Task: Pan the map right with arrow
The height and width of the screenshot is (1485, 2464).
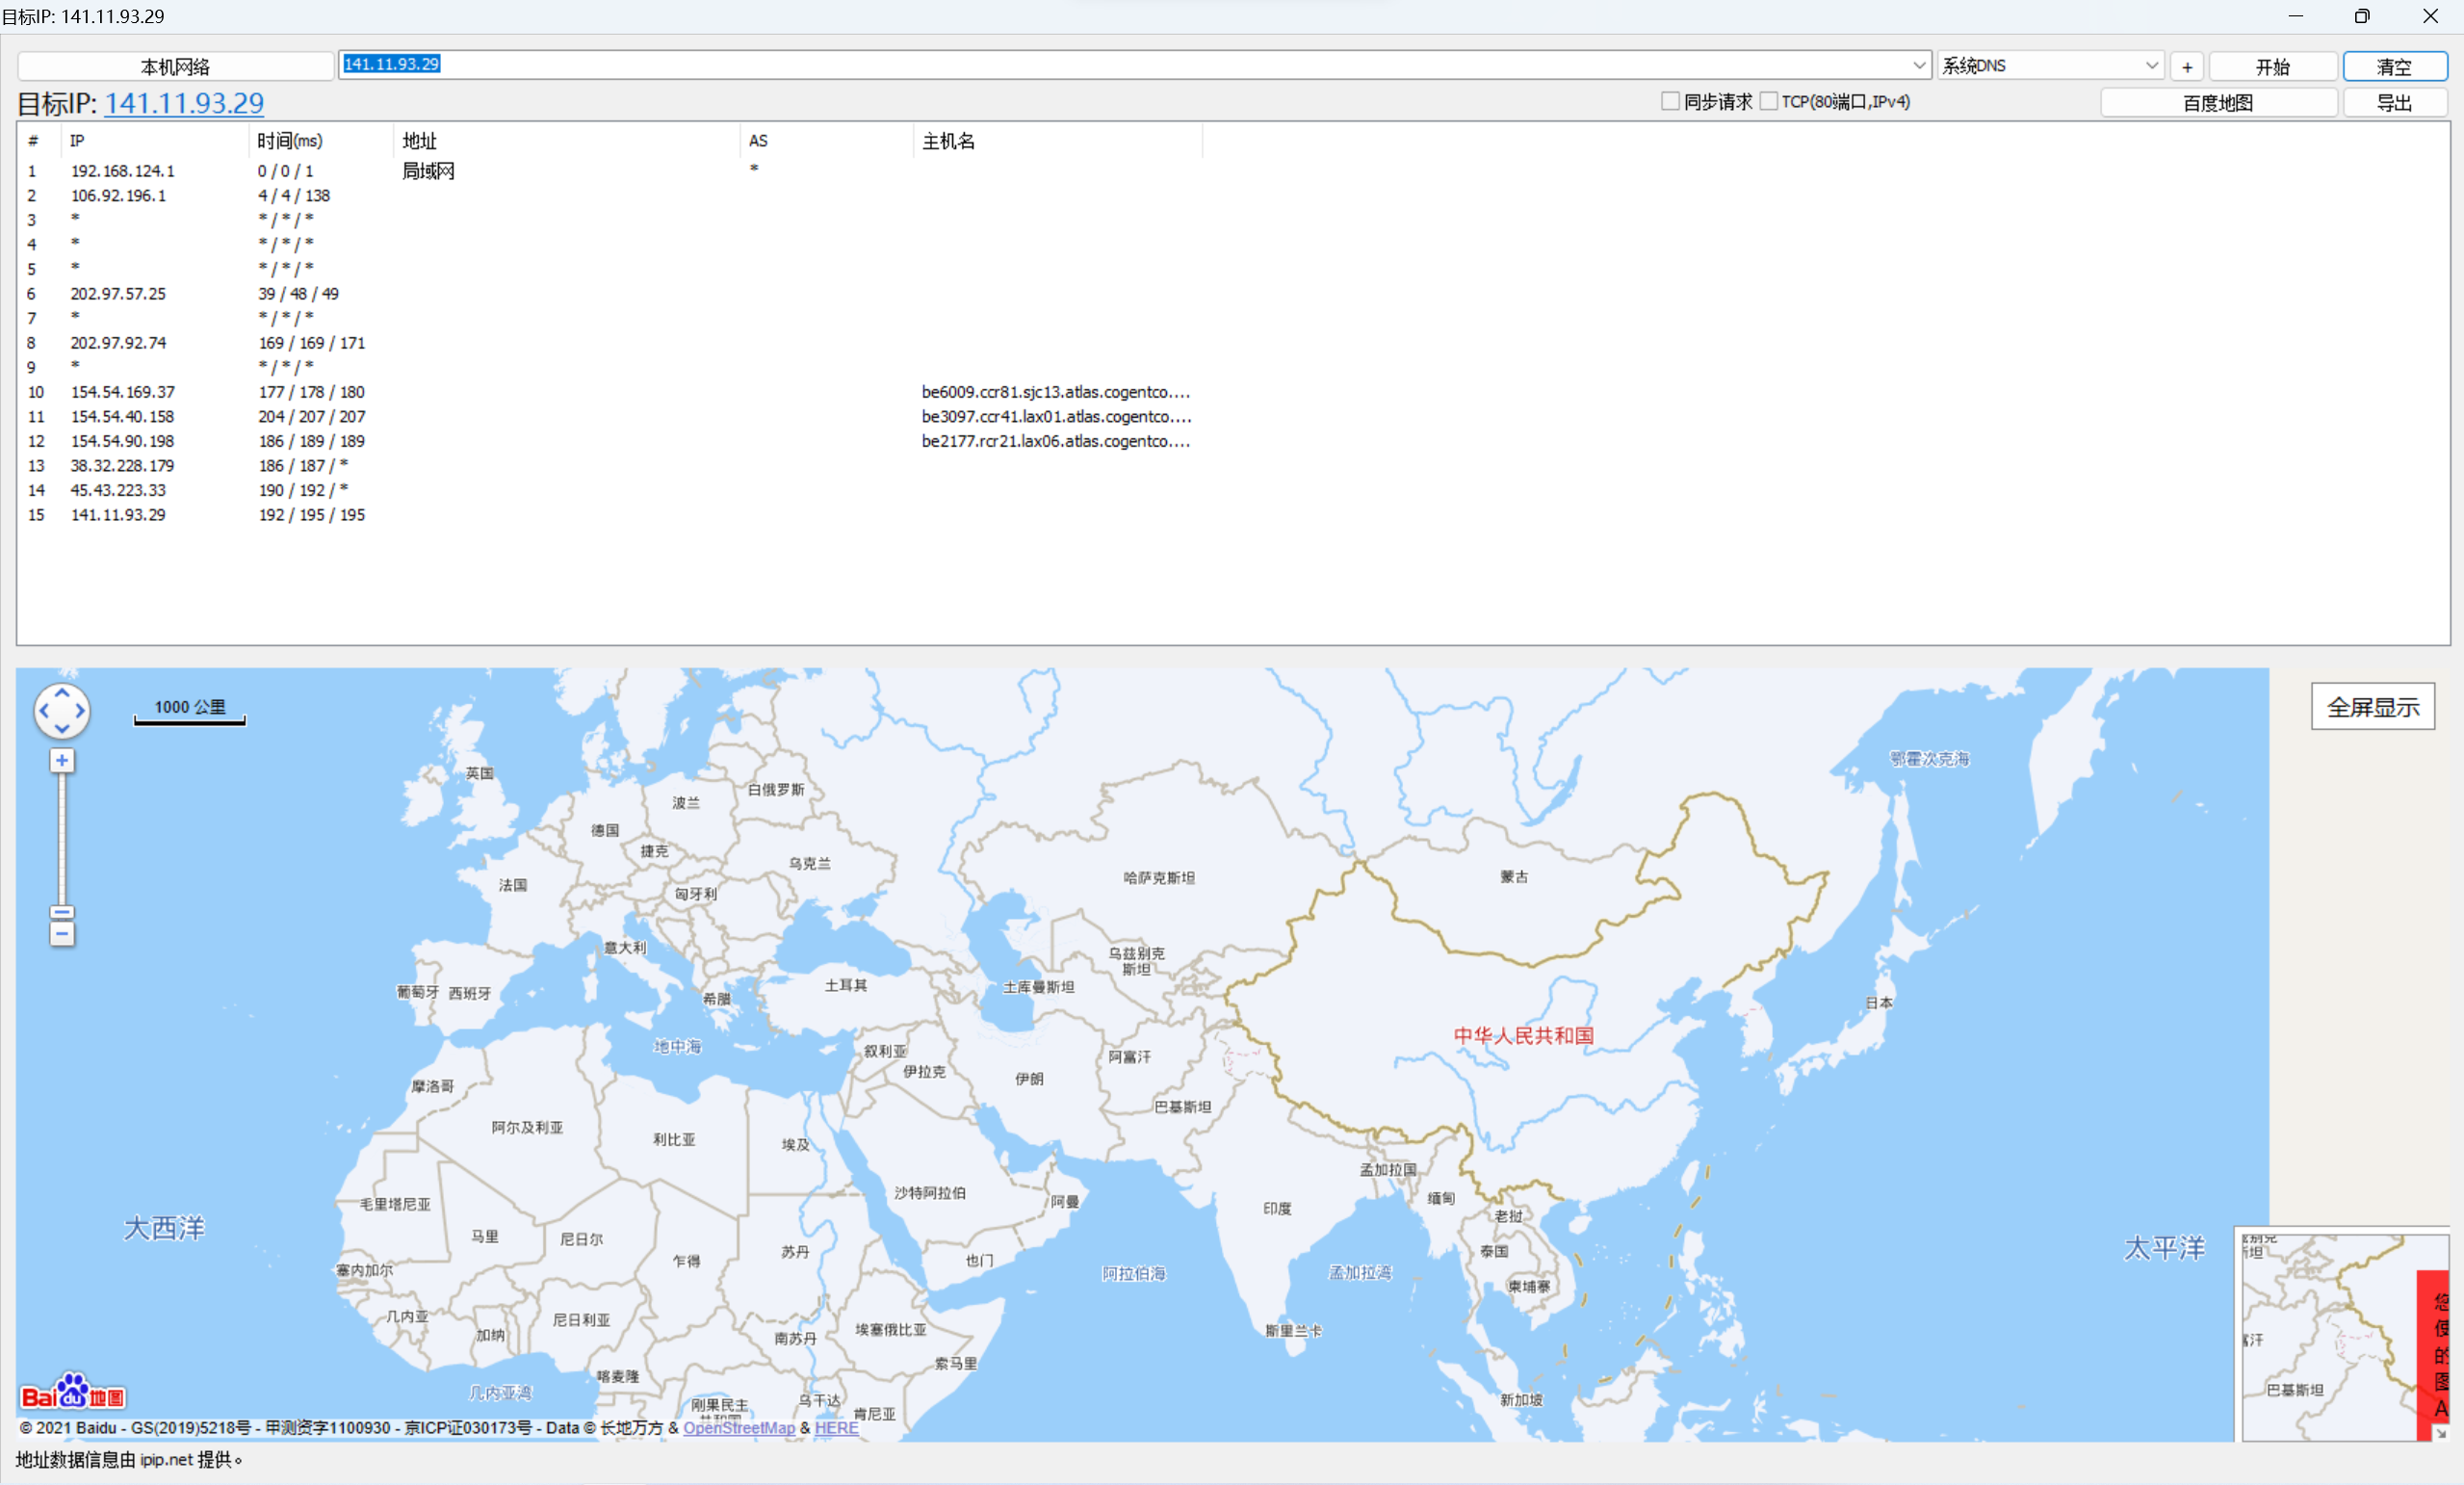Action: (x=80, y=711)
